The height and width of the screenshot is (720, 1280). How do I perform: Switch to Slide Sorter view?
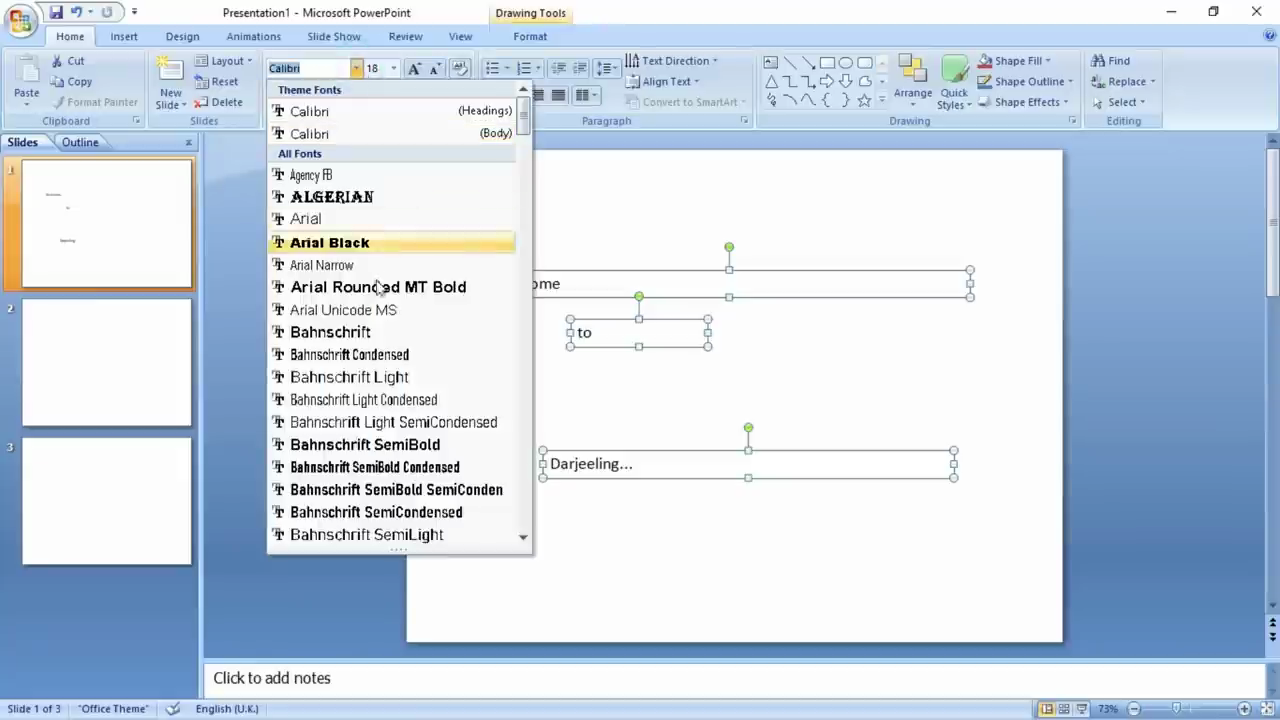pyautogui.click(x=1065, y=709)
